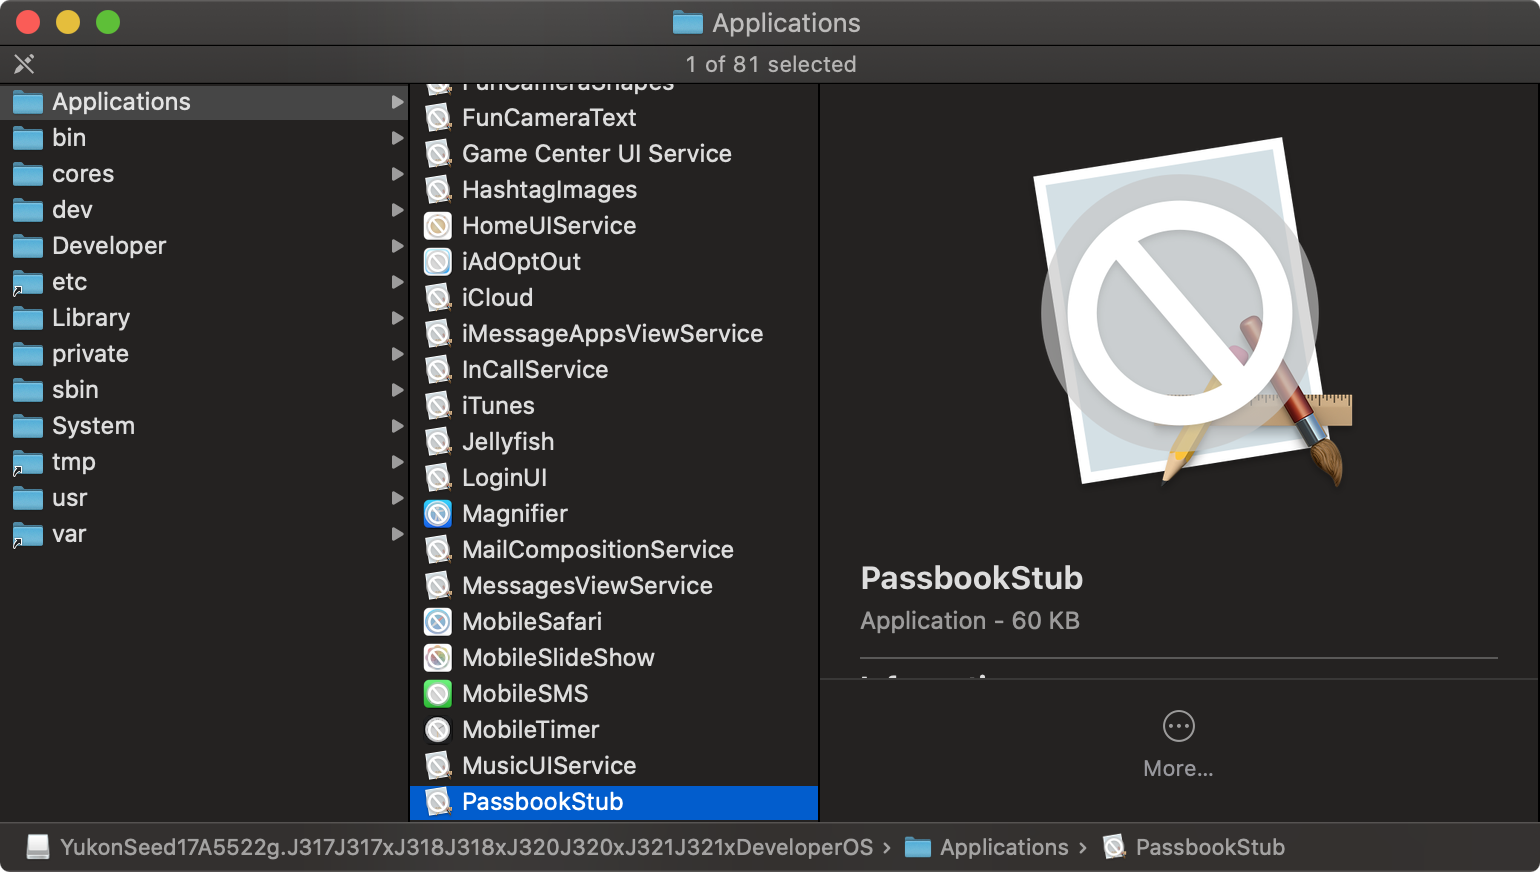The height and width of the screenshot is (872, 1540).
Task: Select the 'iMessageAppsViewService' file name
Action: pos(612,334)
